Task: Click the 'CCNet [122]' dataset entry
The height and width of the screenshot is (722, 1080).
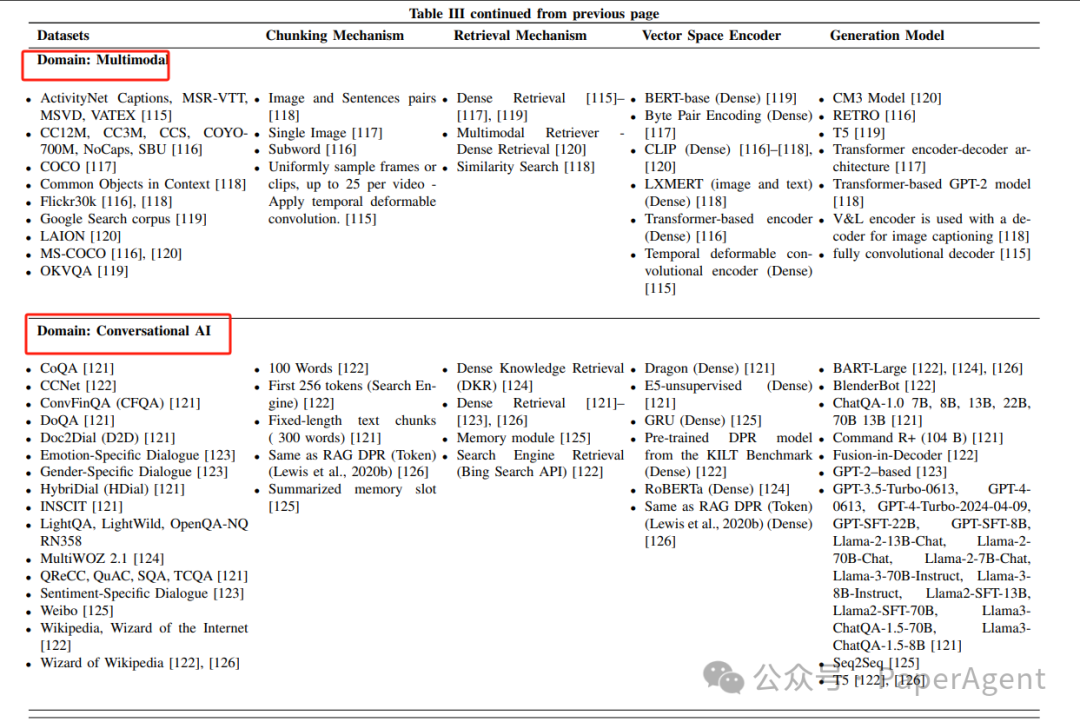Action: point(78,386)
